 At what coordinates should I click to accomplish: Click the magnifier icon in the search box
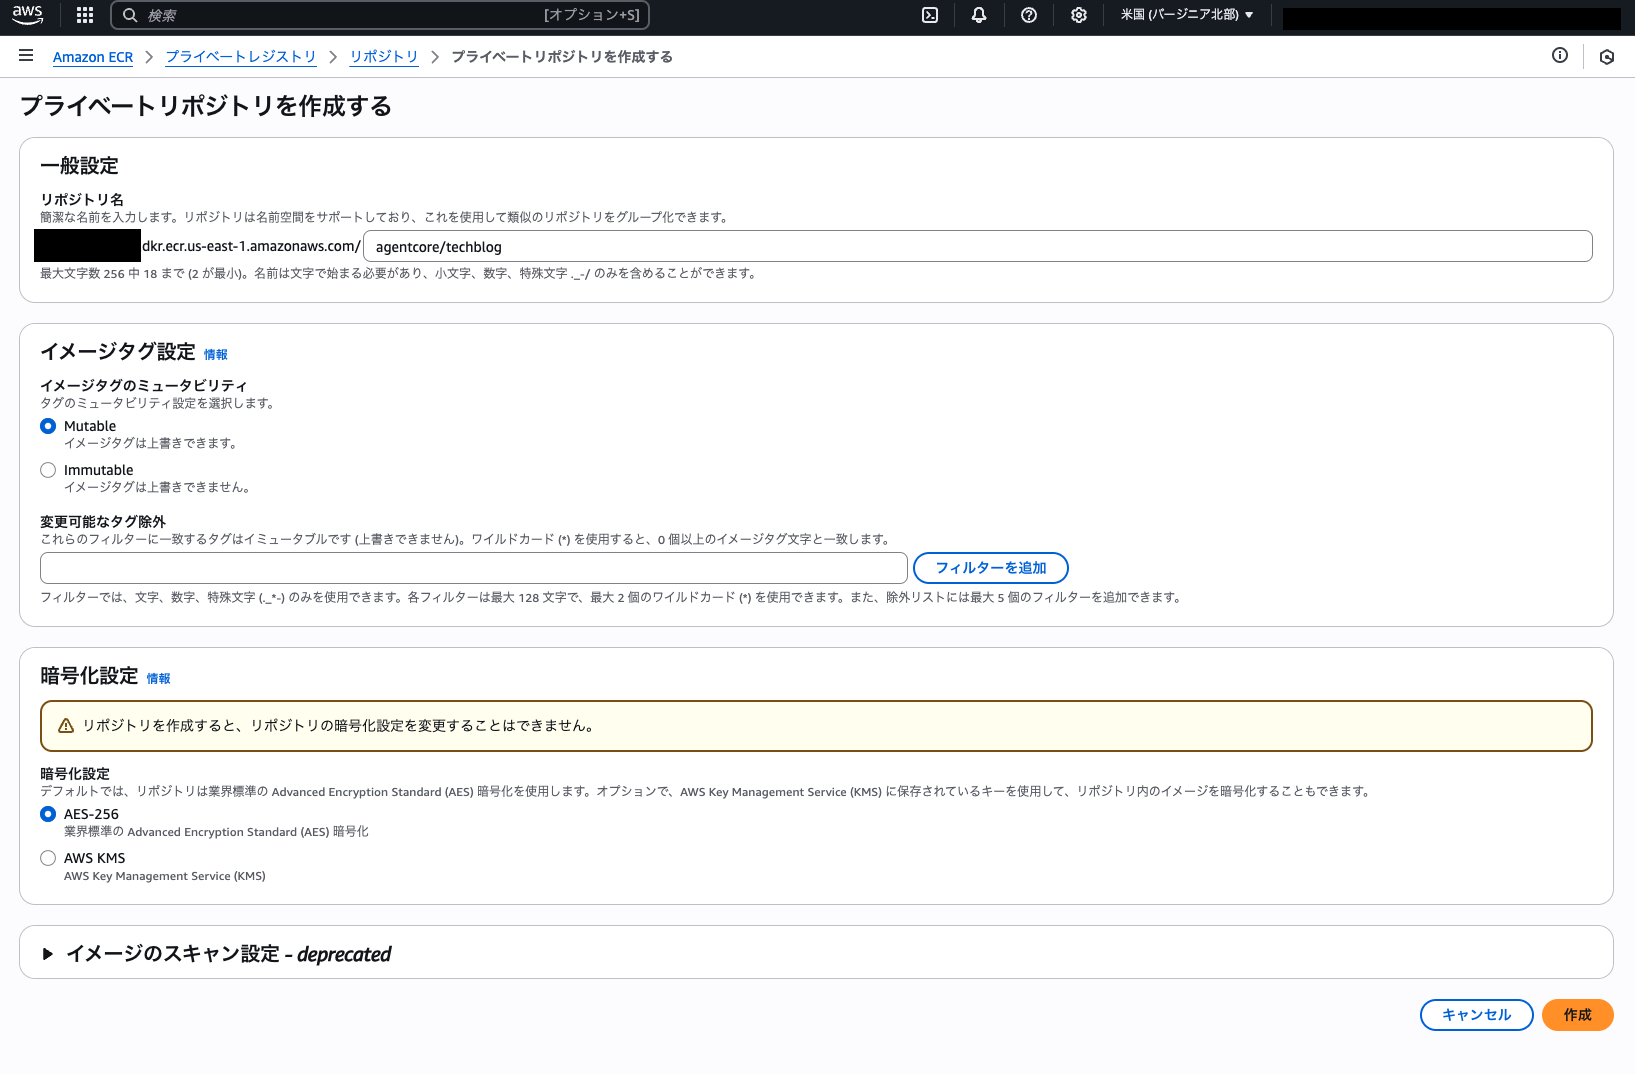pos(130,15)
